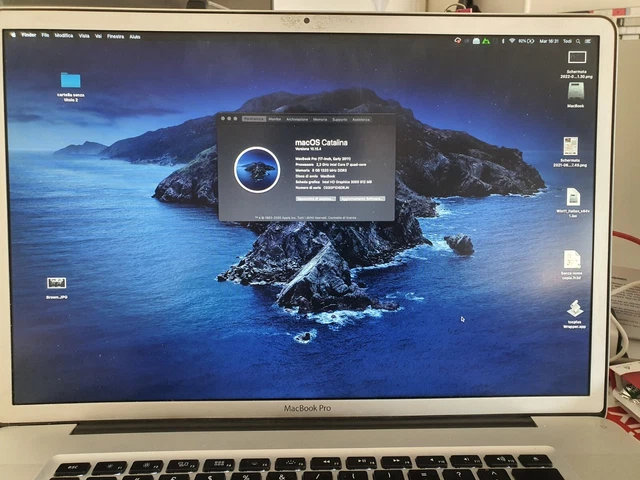Click the green menu bar status icon
The height and width of the screenshot is (480, 640).
pos(486,41)
